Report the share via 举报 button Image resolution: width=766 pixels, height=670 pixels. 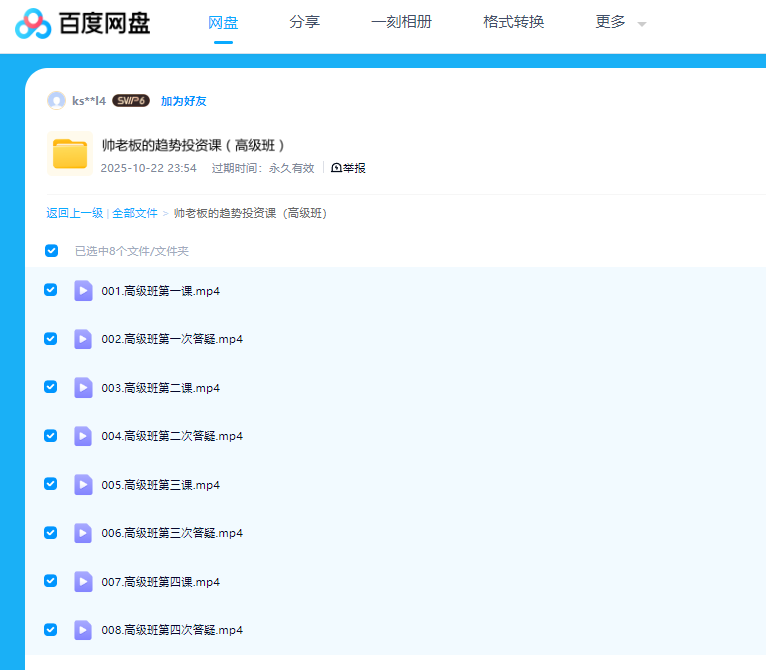(349, 168)
